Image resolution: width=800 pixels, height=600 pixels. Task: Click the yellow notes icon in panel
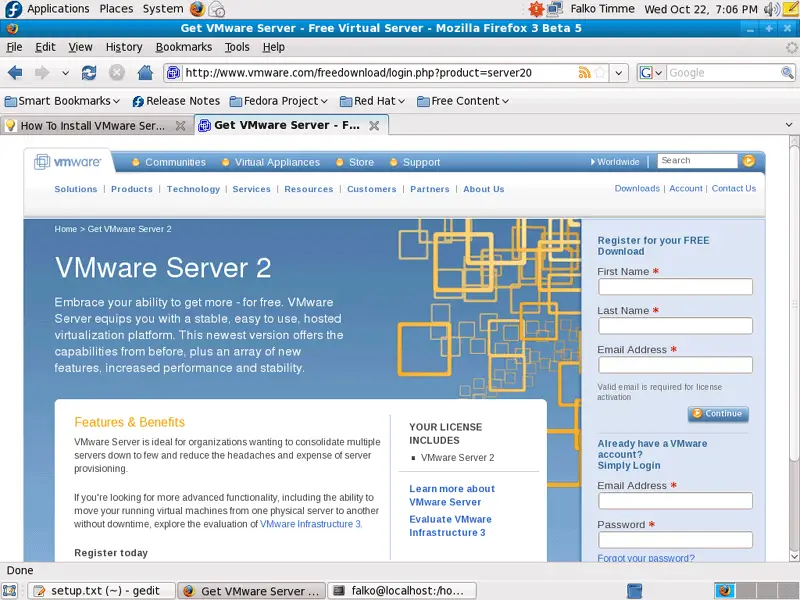[x=790, y=9]
